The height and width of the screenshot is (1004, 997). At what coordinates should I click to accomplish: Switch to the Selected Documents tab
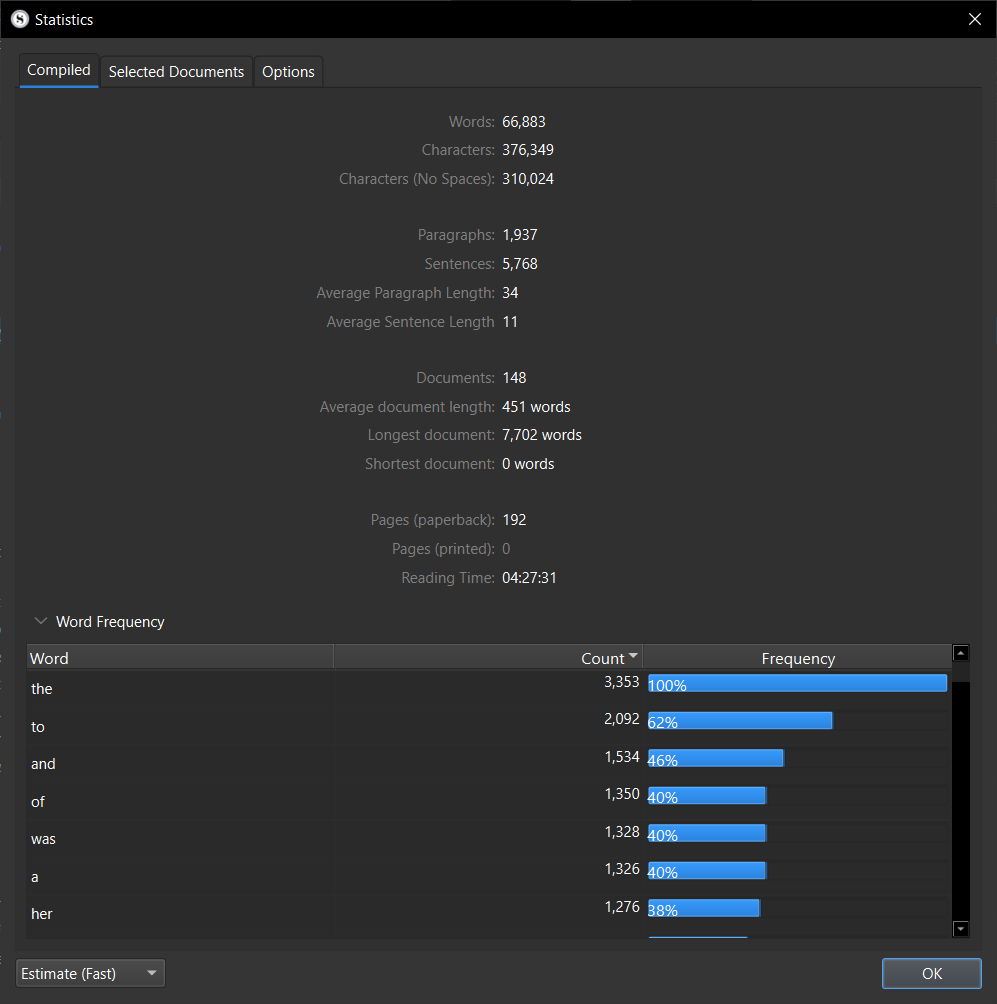[176, 72]
